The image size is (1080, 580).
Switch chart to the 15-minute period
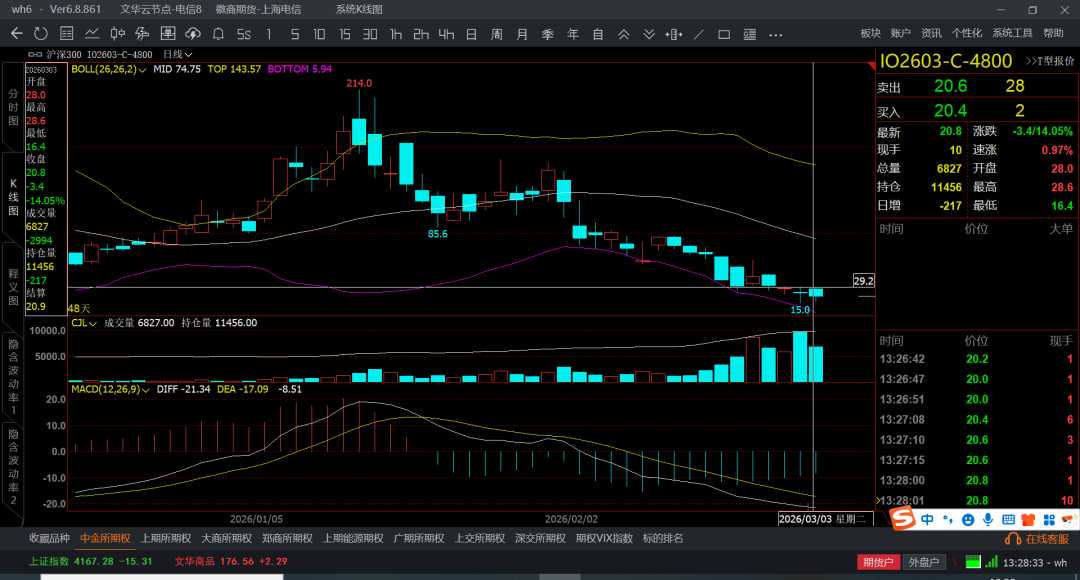[x=345, y=34]
